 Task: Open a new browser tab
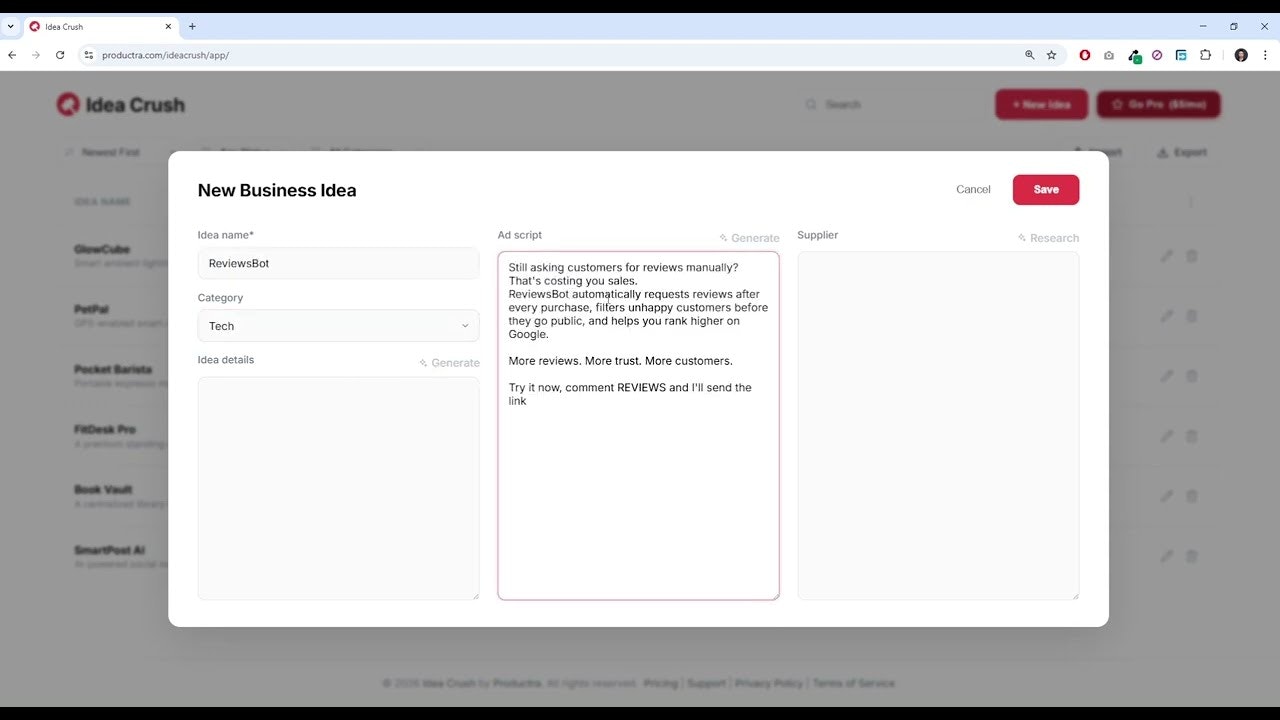coord(192,26)
